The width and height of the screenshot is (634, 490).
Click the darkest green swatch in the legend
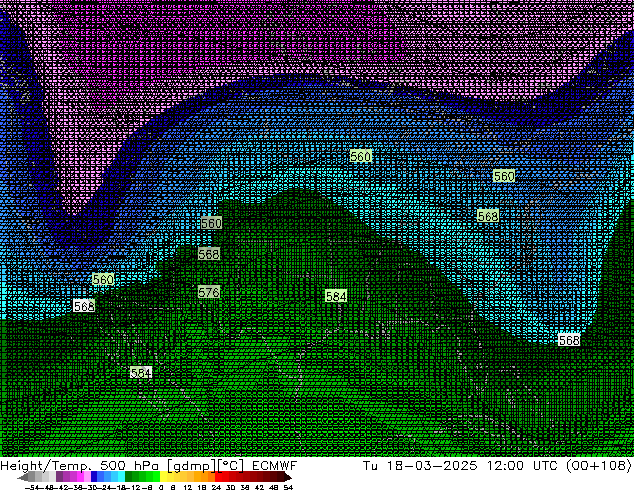point(128,476)
